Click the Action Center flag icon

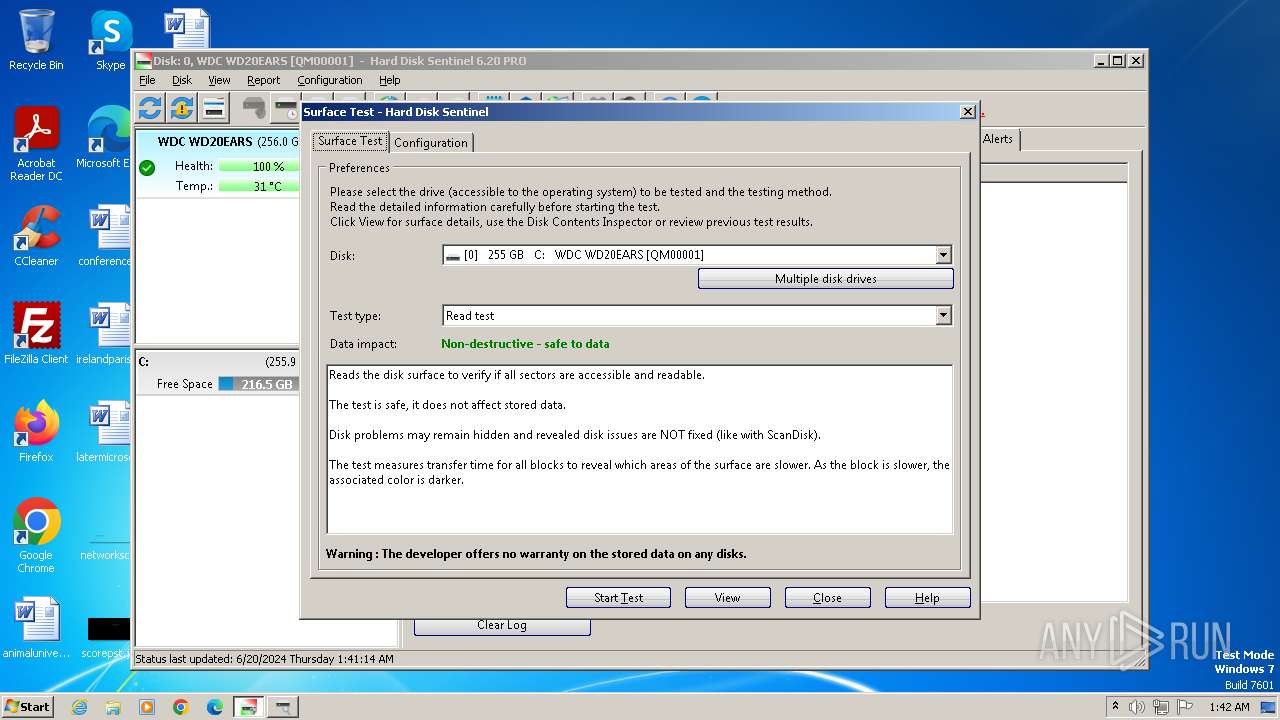click(x=1184, y=707)
